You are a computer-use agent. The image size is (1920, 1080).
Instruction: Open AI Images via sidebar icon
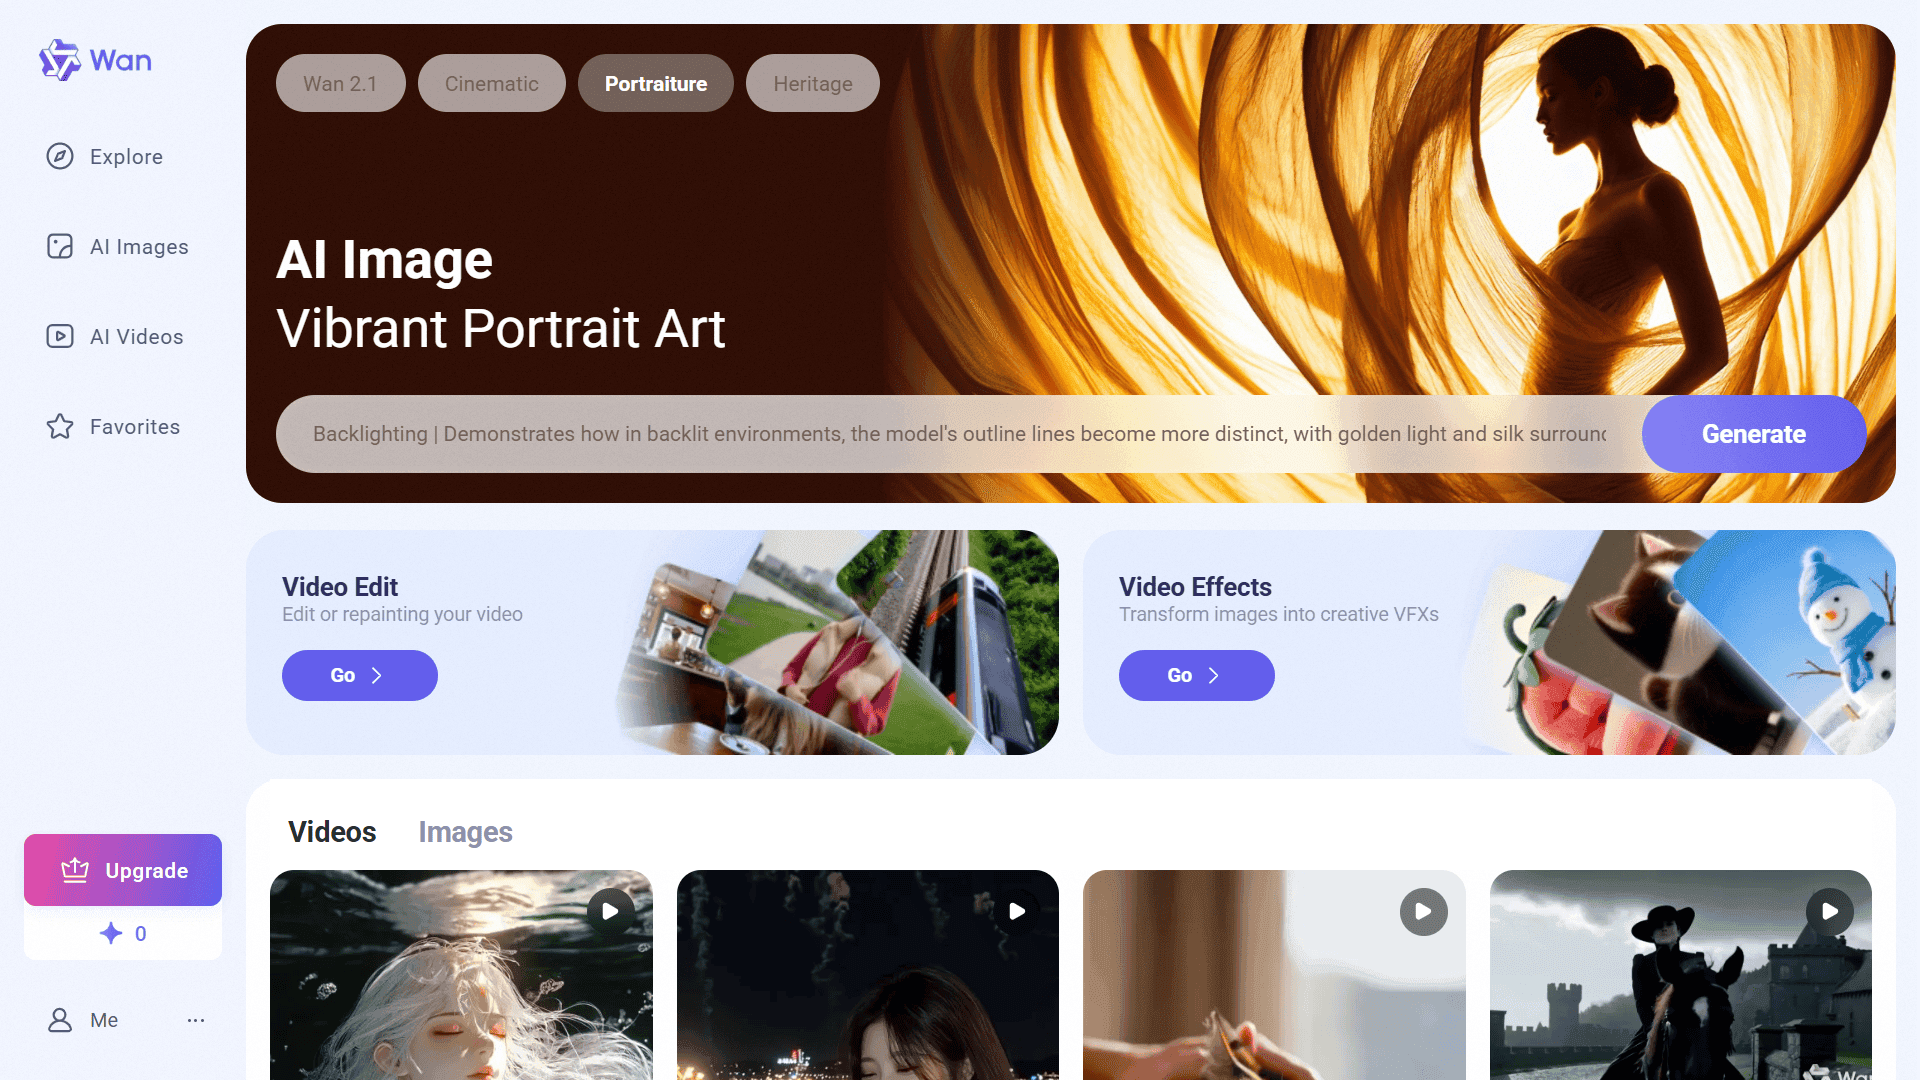tap(60, 246)
